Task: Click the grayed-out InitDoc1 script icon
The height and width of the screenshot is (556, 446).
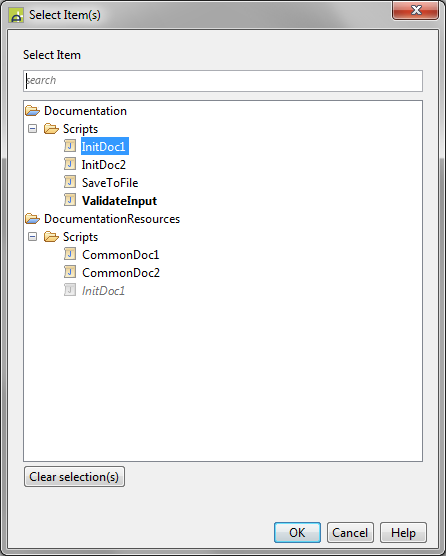Action: (x=70, y=290)
